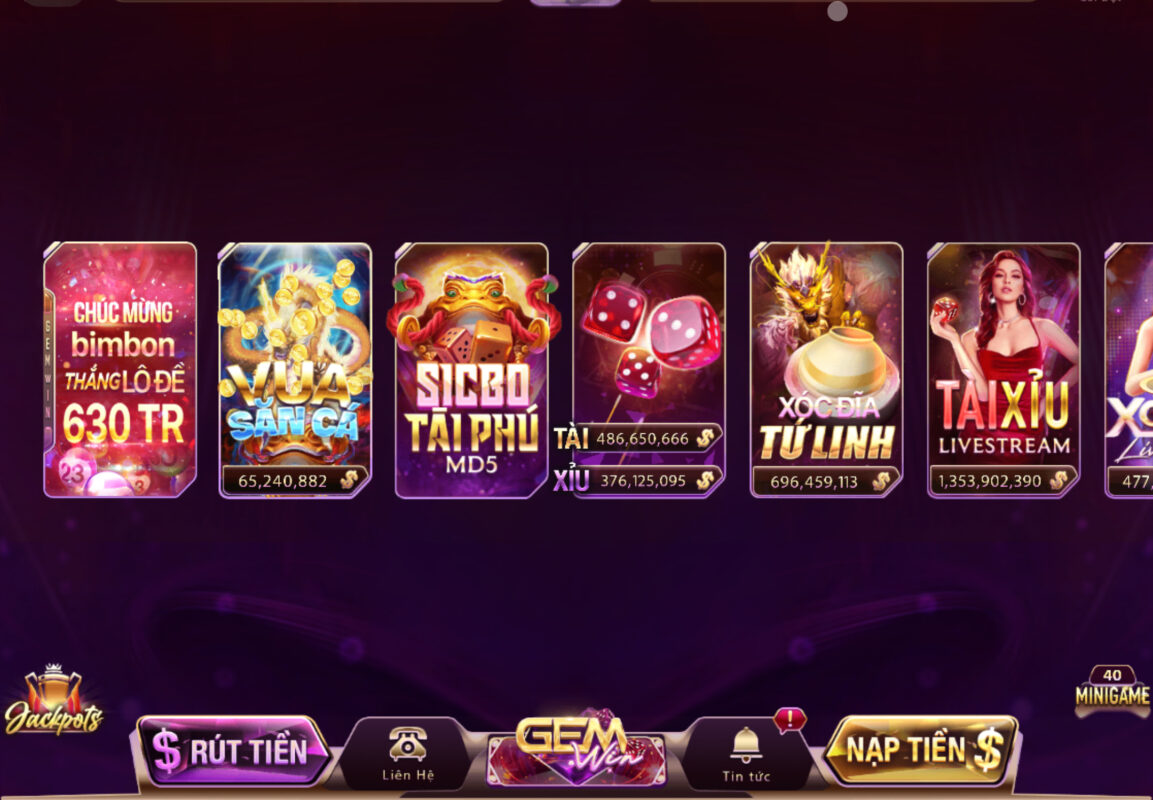Select the Xóc Đĩa Tứ Linh game
This screenshot has width=1153, height=800.
tap(827, 370)
